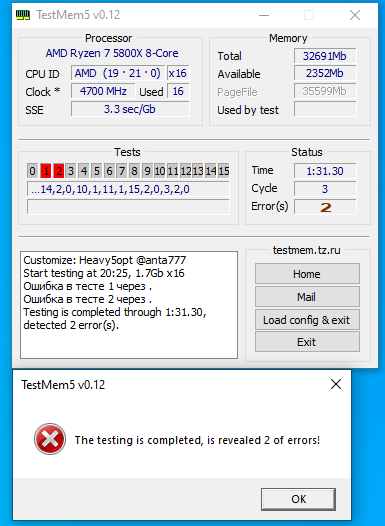Select test box 7
Screen dimensions: 385x526
[x=122, y=171]
